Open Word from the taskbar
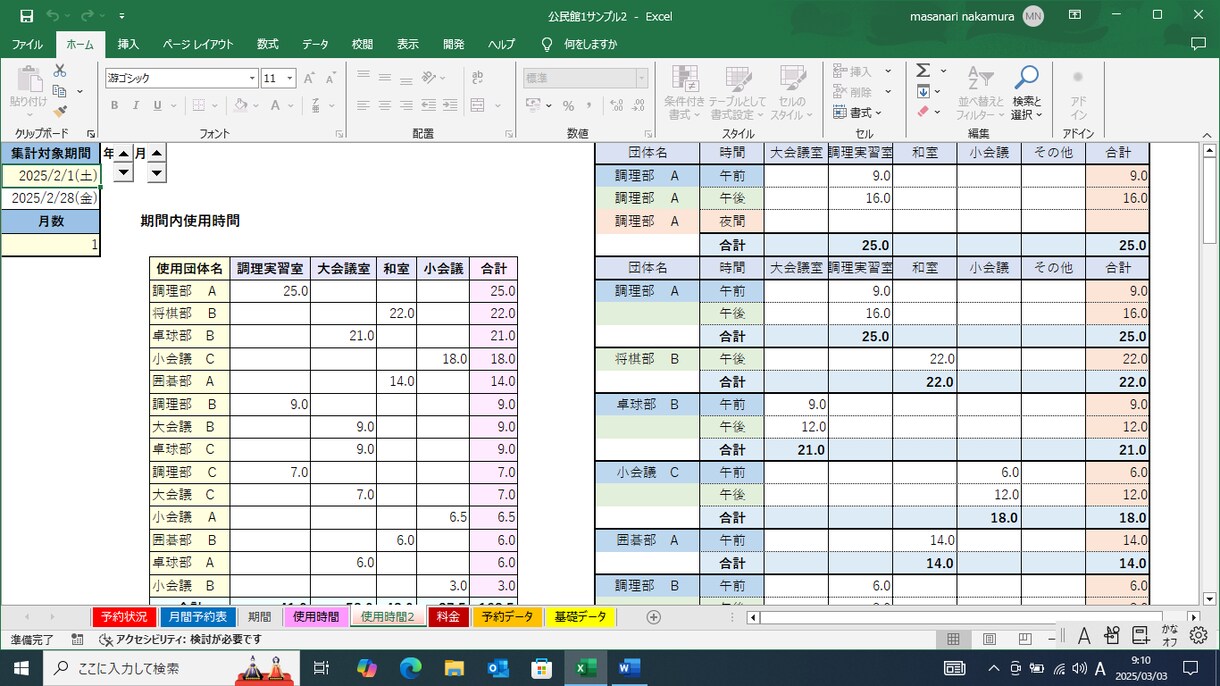The width and height of the screenshot is (1220, 686). click(629, 668)
